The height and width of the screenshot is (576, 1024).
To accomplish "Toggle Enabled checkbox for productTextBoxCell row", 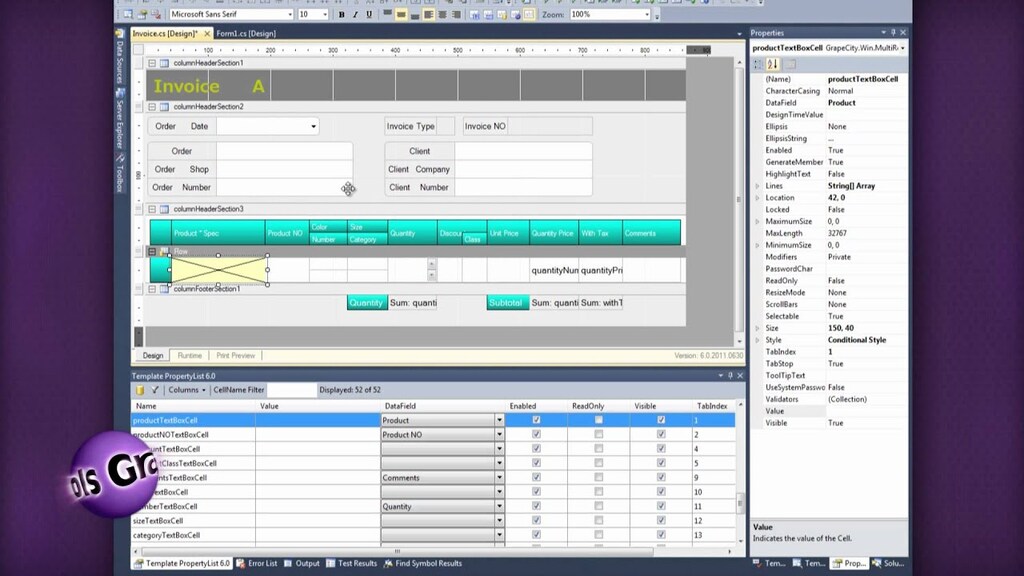I will 536,420.
